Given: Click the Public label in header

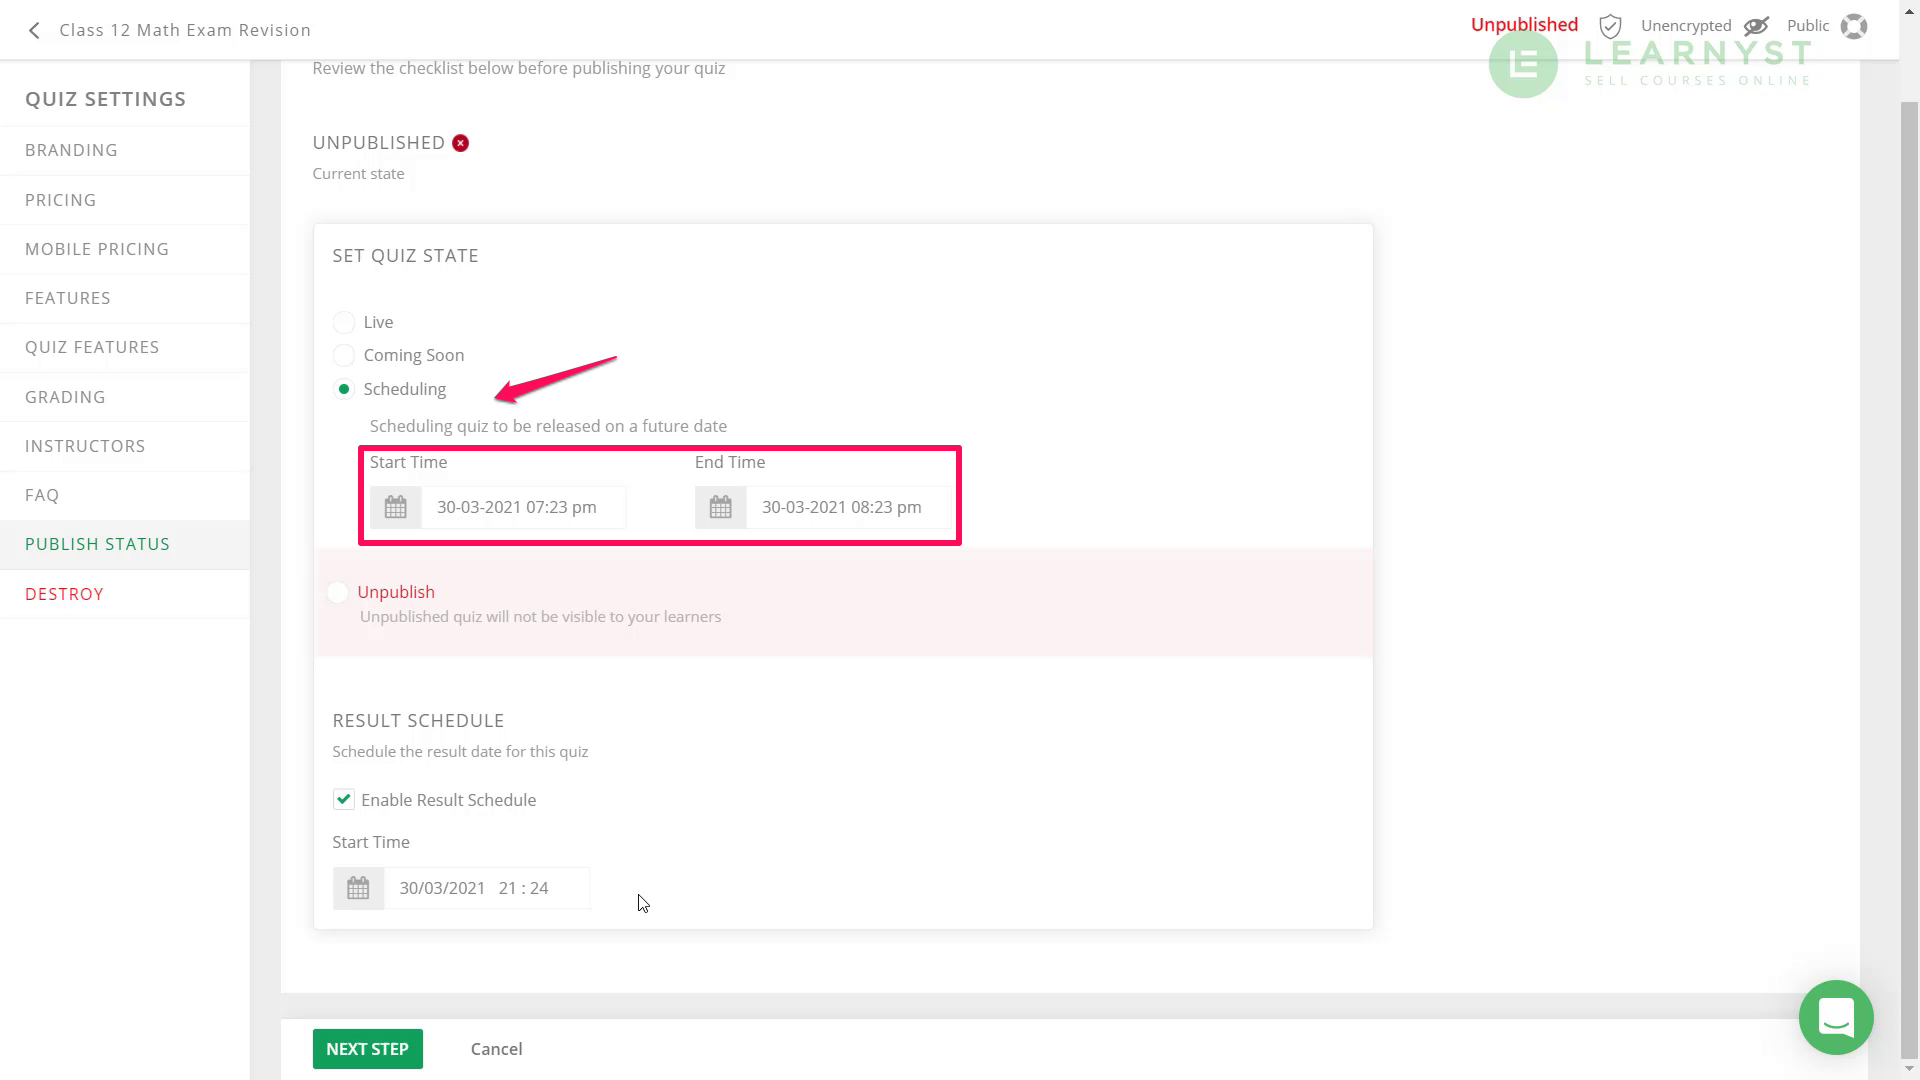Looking at the screenshot, I should pos(1808,26).
